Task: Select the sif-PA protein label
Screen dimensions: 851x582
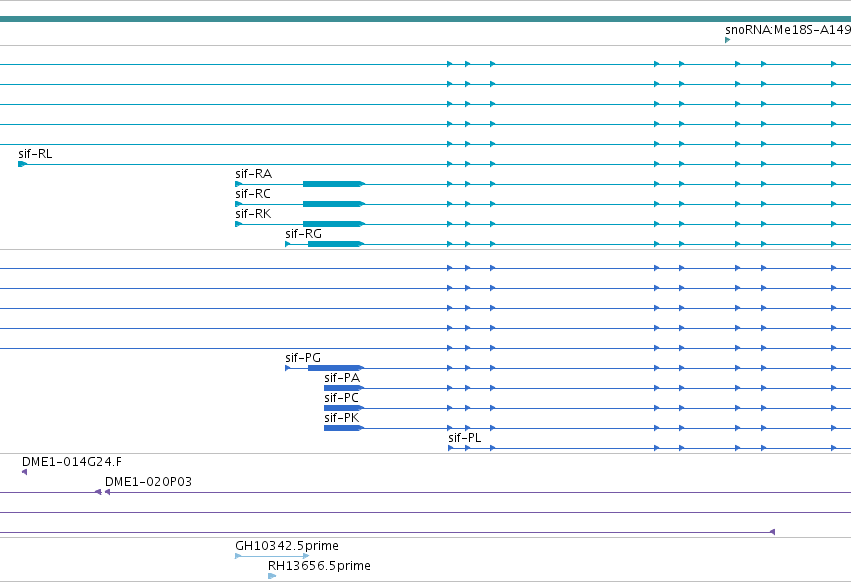Action: click(342, 378)
